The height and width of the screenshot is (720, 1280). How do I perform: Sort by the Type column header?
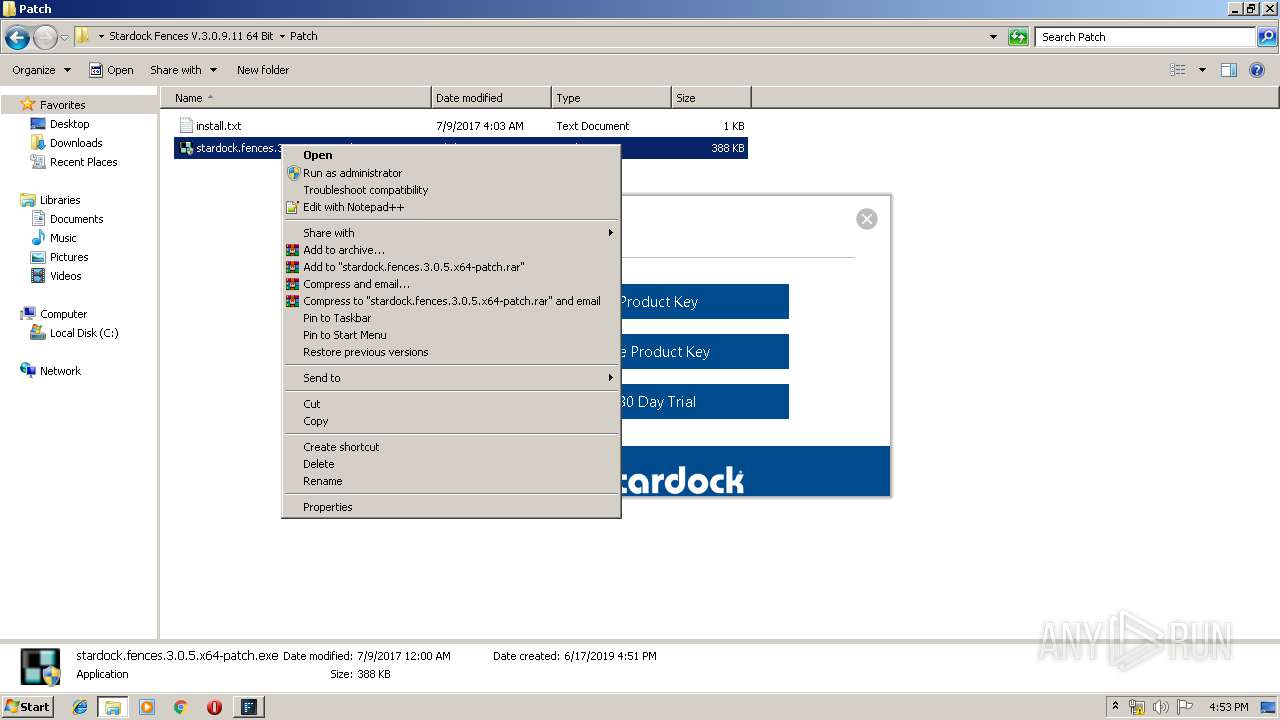(x=611, y=98)
